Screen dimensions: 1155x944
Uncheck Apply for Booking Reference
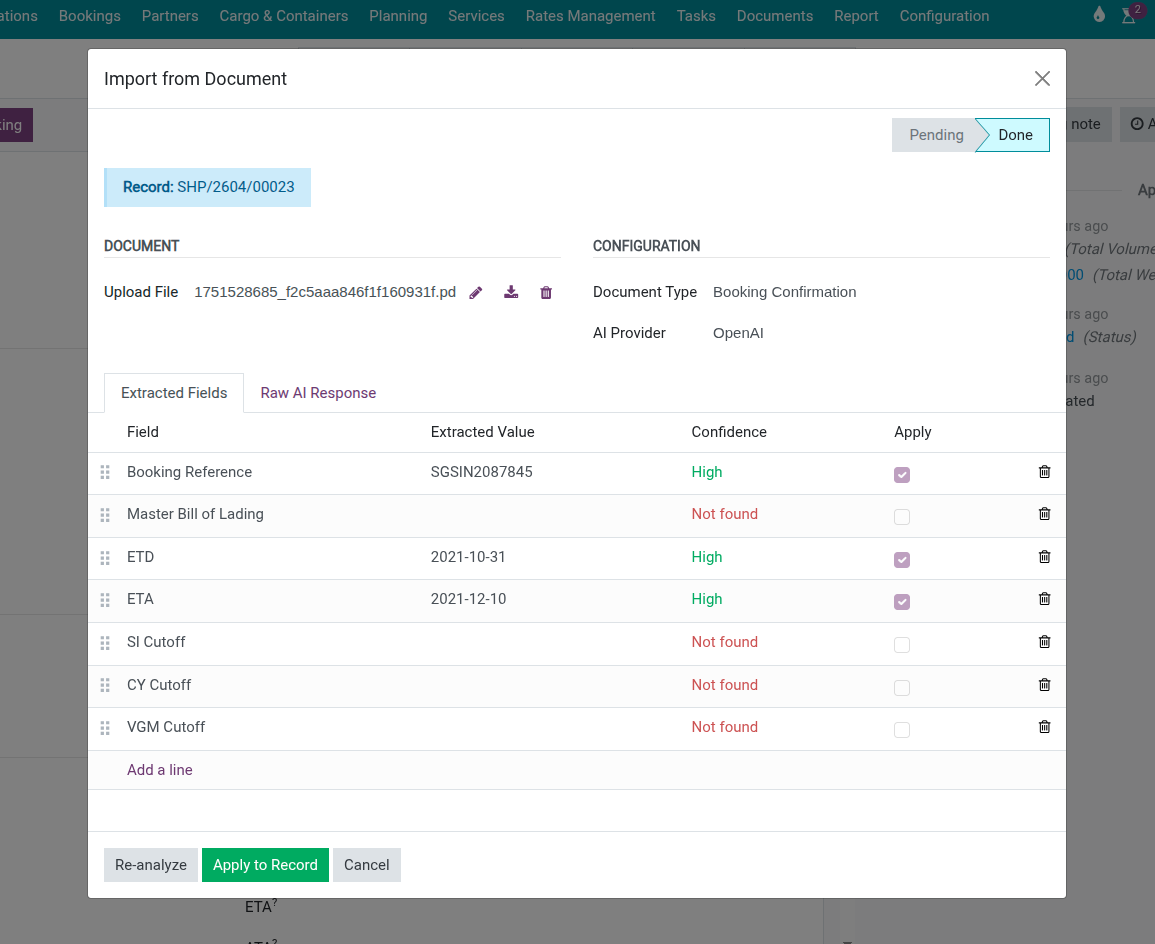tap(902, 475)
